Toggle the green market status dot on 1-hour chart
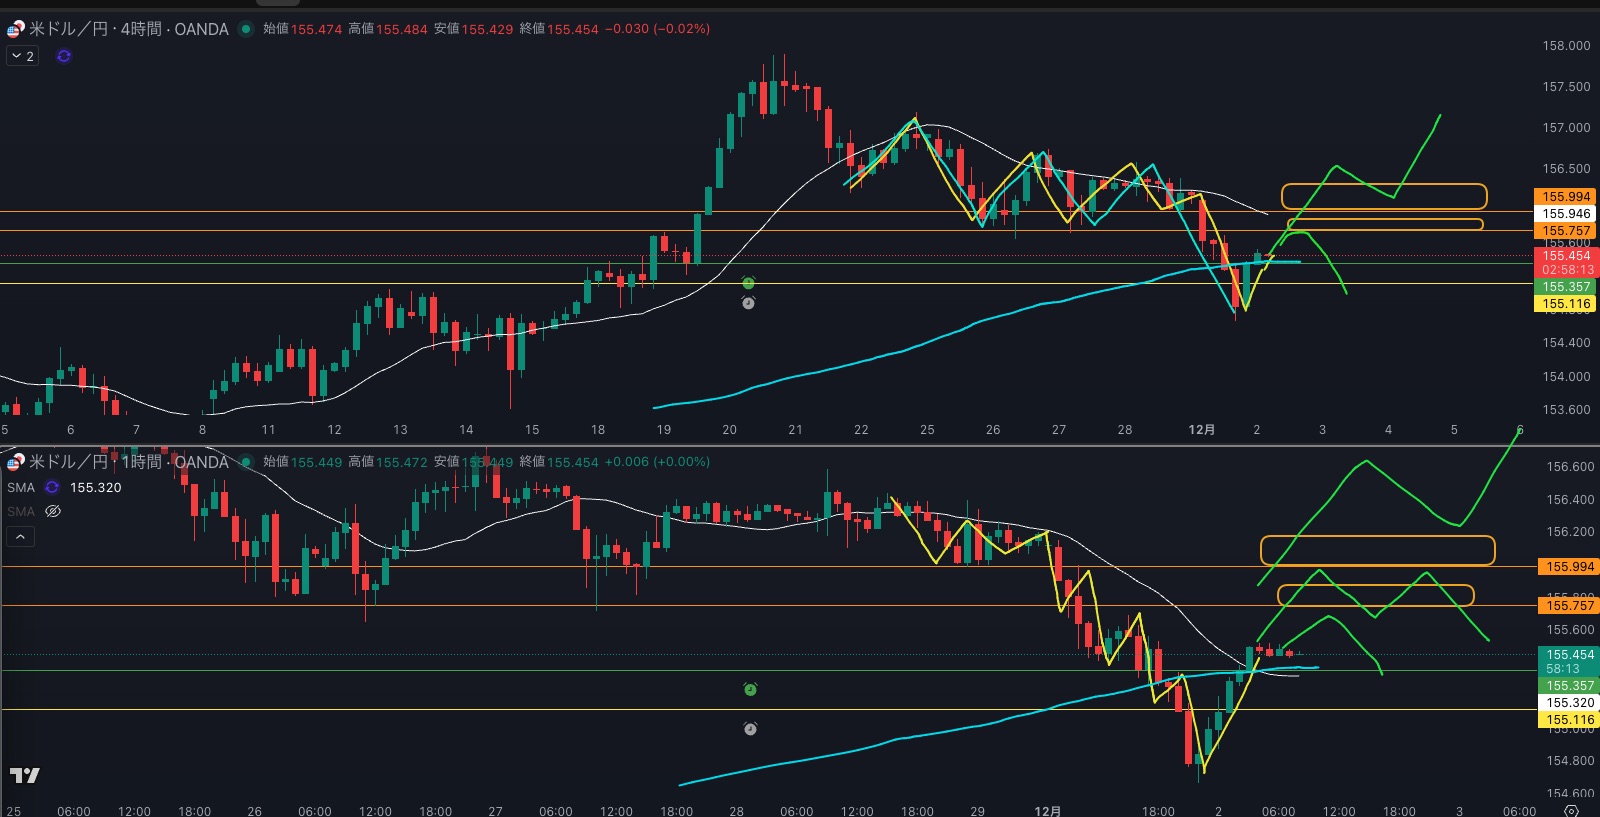Viewport: 1600px width, 817px height. (246, 462)
